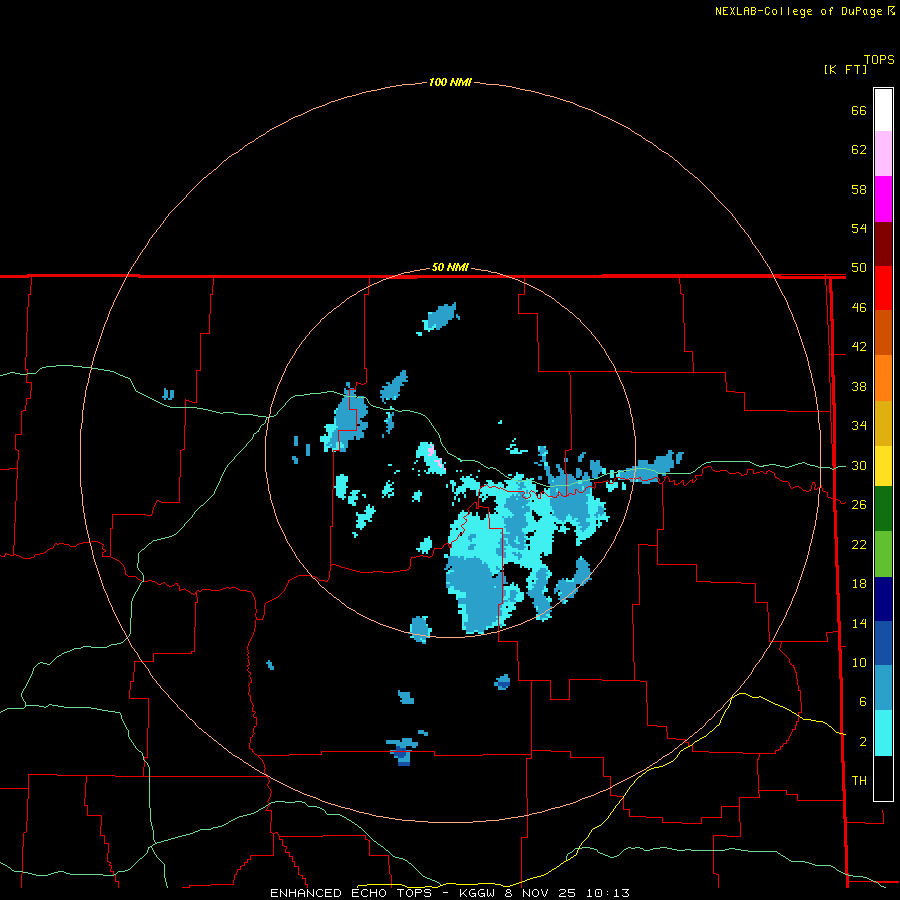The height and width of the screenshot is (900, 900).
Task: Pick the medium blue legend band
Action: [883, 643]
